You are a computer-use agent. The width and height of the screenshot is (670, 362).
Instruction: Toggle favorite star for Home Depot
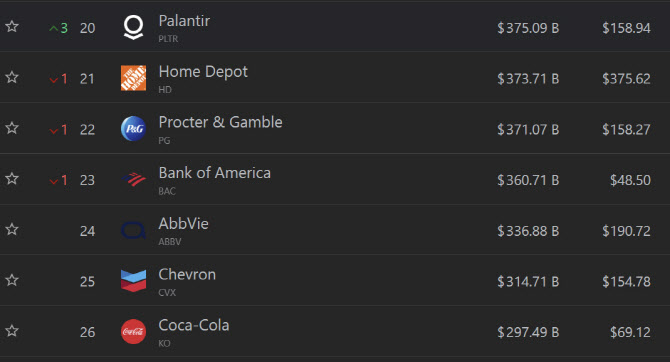(x=12, y=77)
